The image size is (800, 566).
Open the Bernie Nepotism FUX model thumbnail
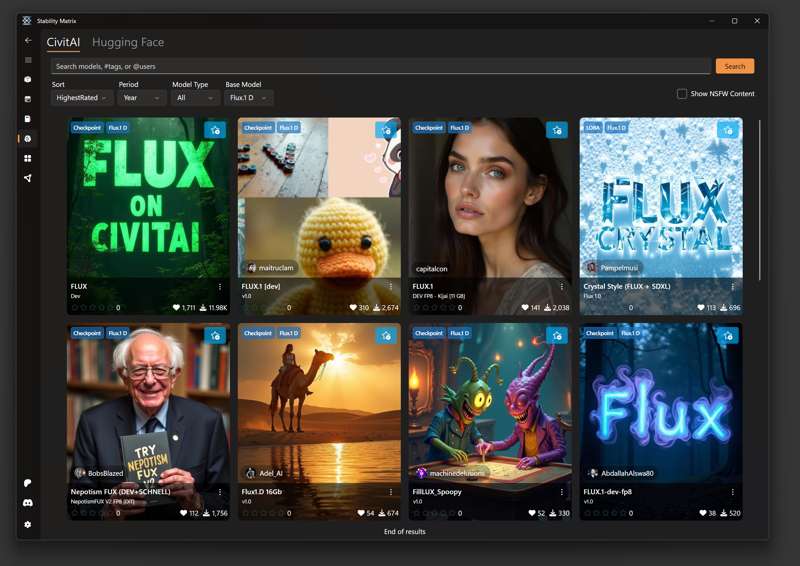[x=148, y=400]
